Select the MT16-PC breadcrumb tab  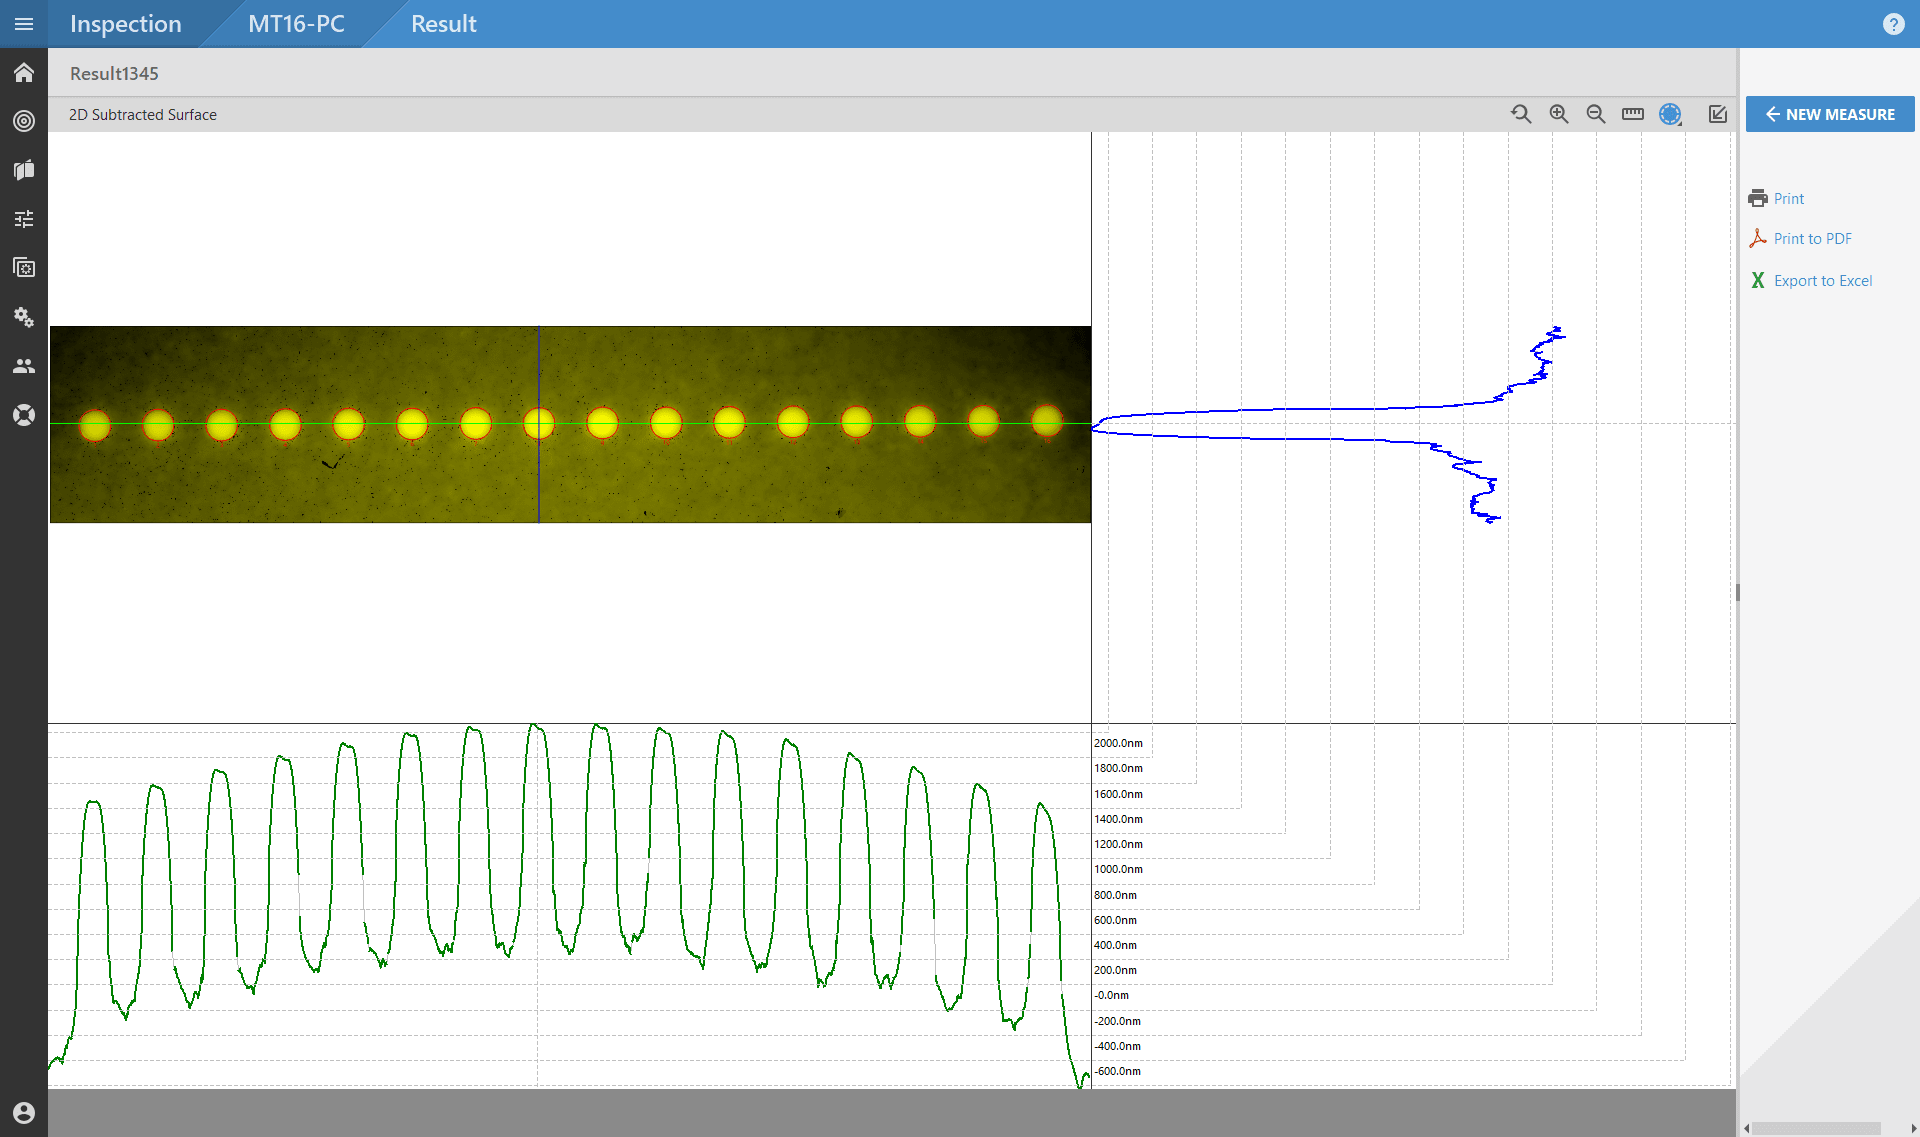tap(296, 24)
